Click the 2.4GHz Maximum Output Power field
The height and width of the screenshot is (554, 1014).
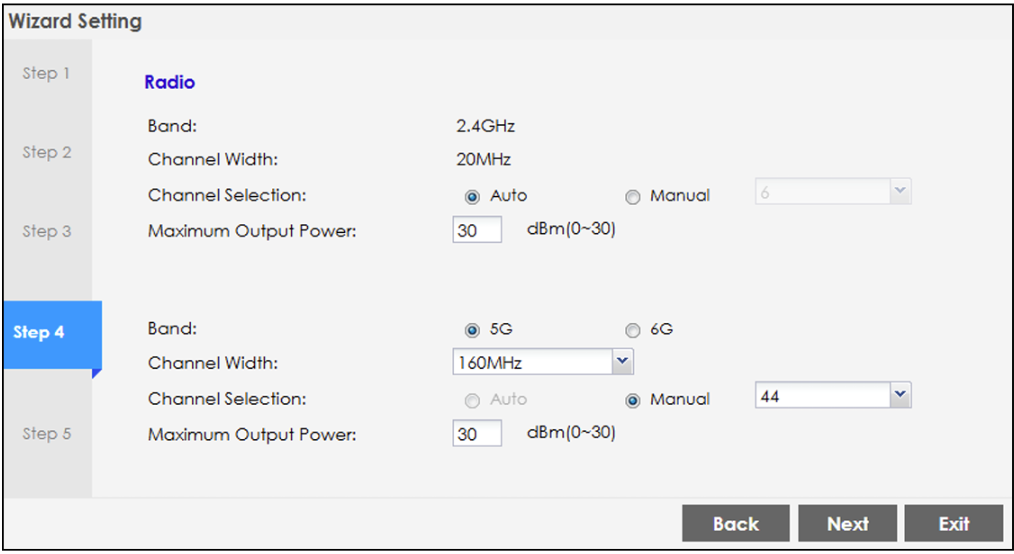(476, 231)
